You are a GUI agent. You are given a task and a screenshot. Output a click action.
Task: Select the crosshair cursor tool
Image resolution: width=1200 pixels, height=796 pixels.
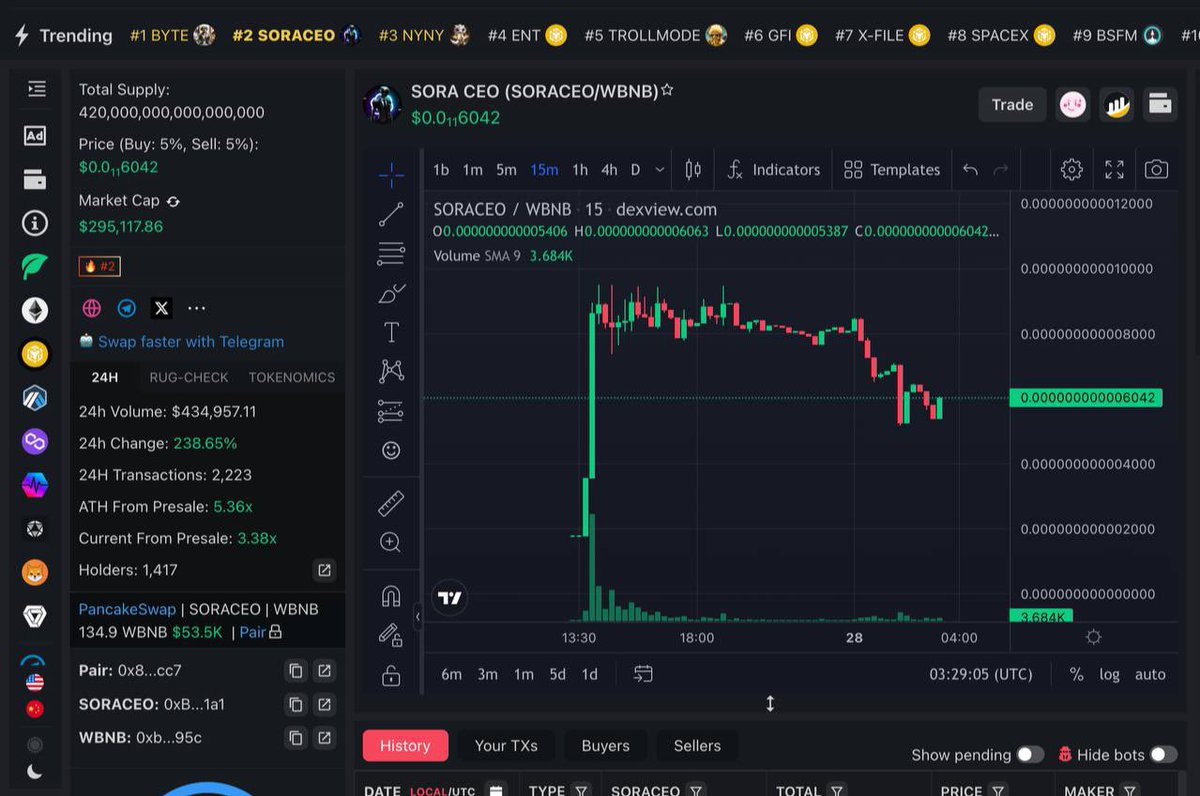pyautogui.click(x=391, y=176)
